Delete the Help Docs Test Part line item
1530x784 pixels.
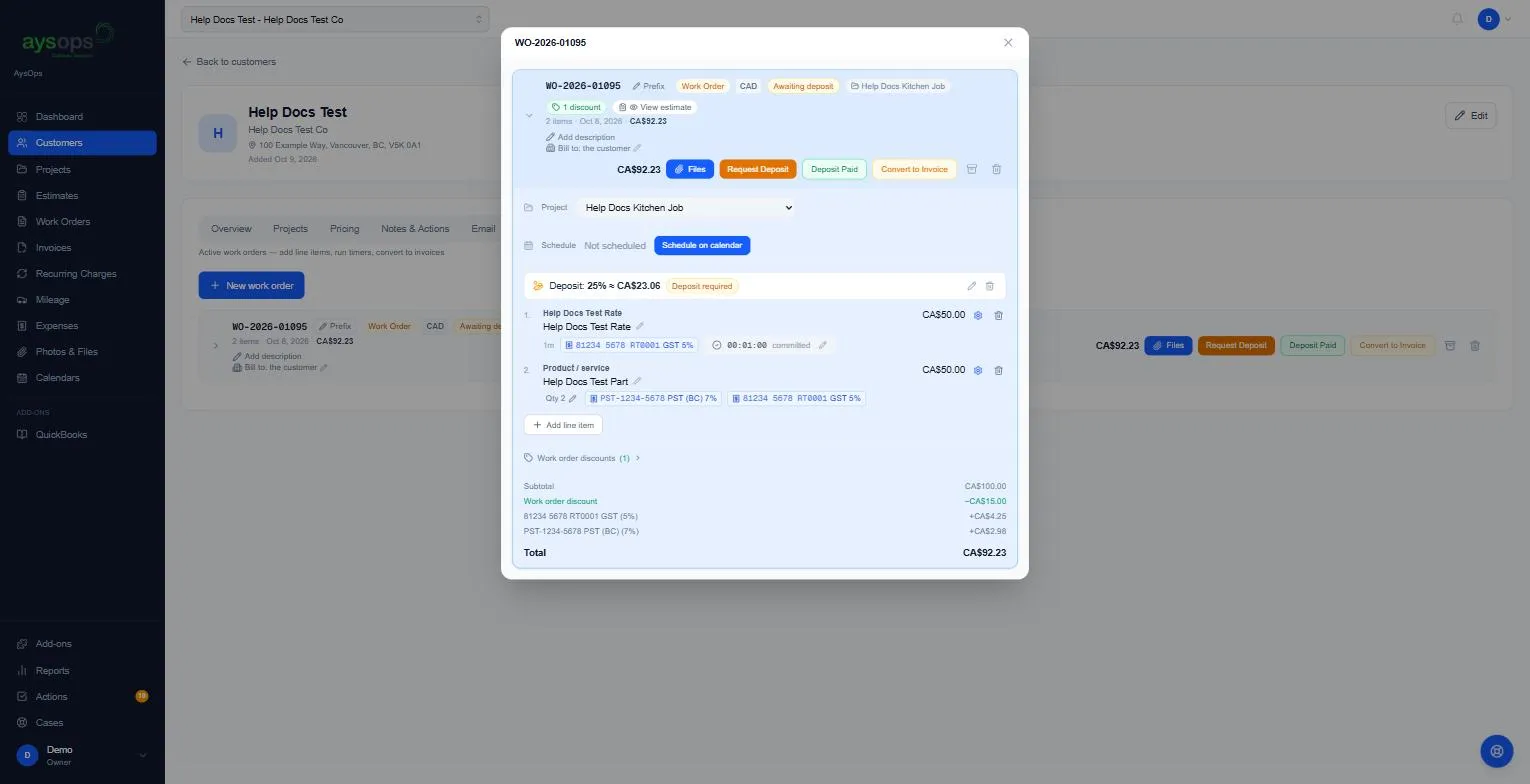point(998,370)
